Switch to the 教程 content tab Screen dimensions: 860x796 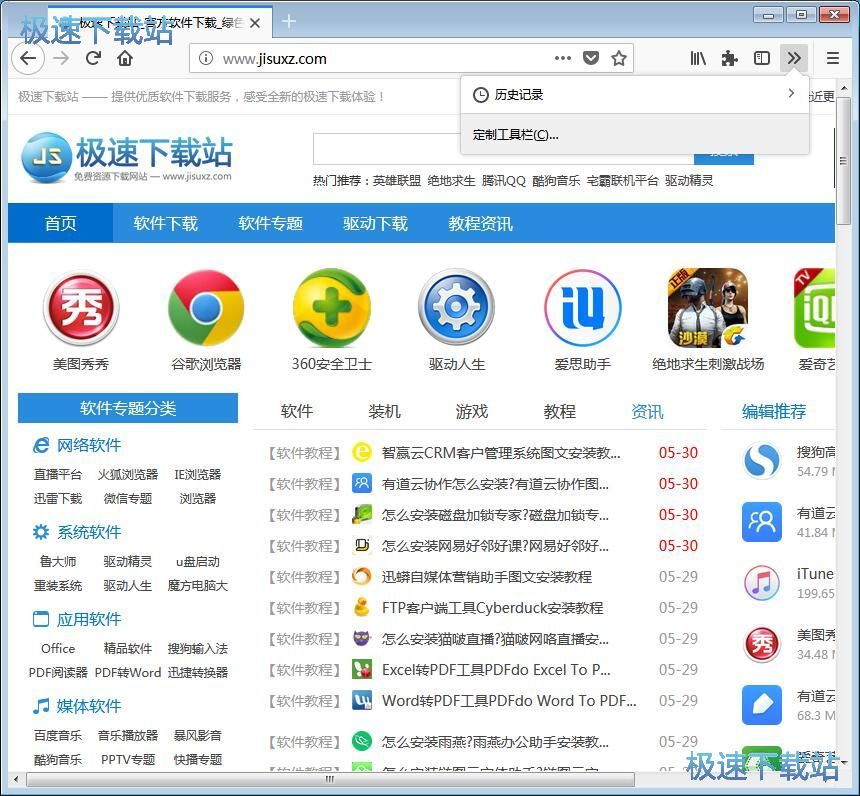tap(559, 411)
